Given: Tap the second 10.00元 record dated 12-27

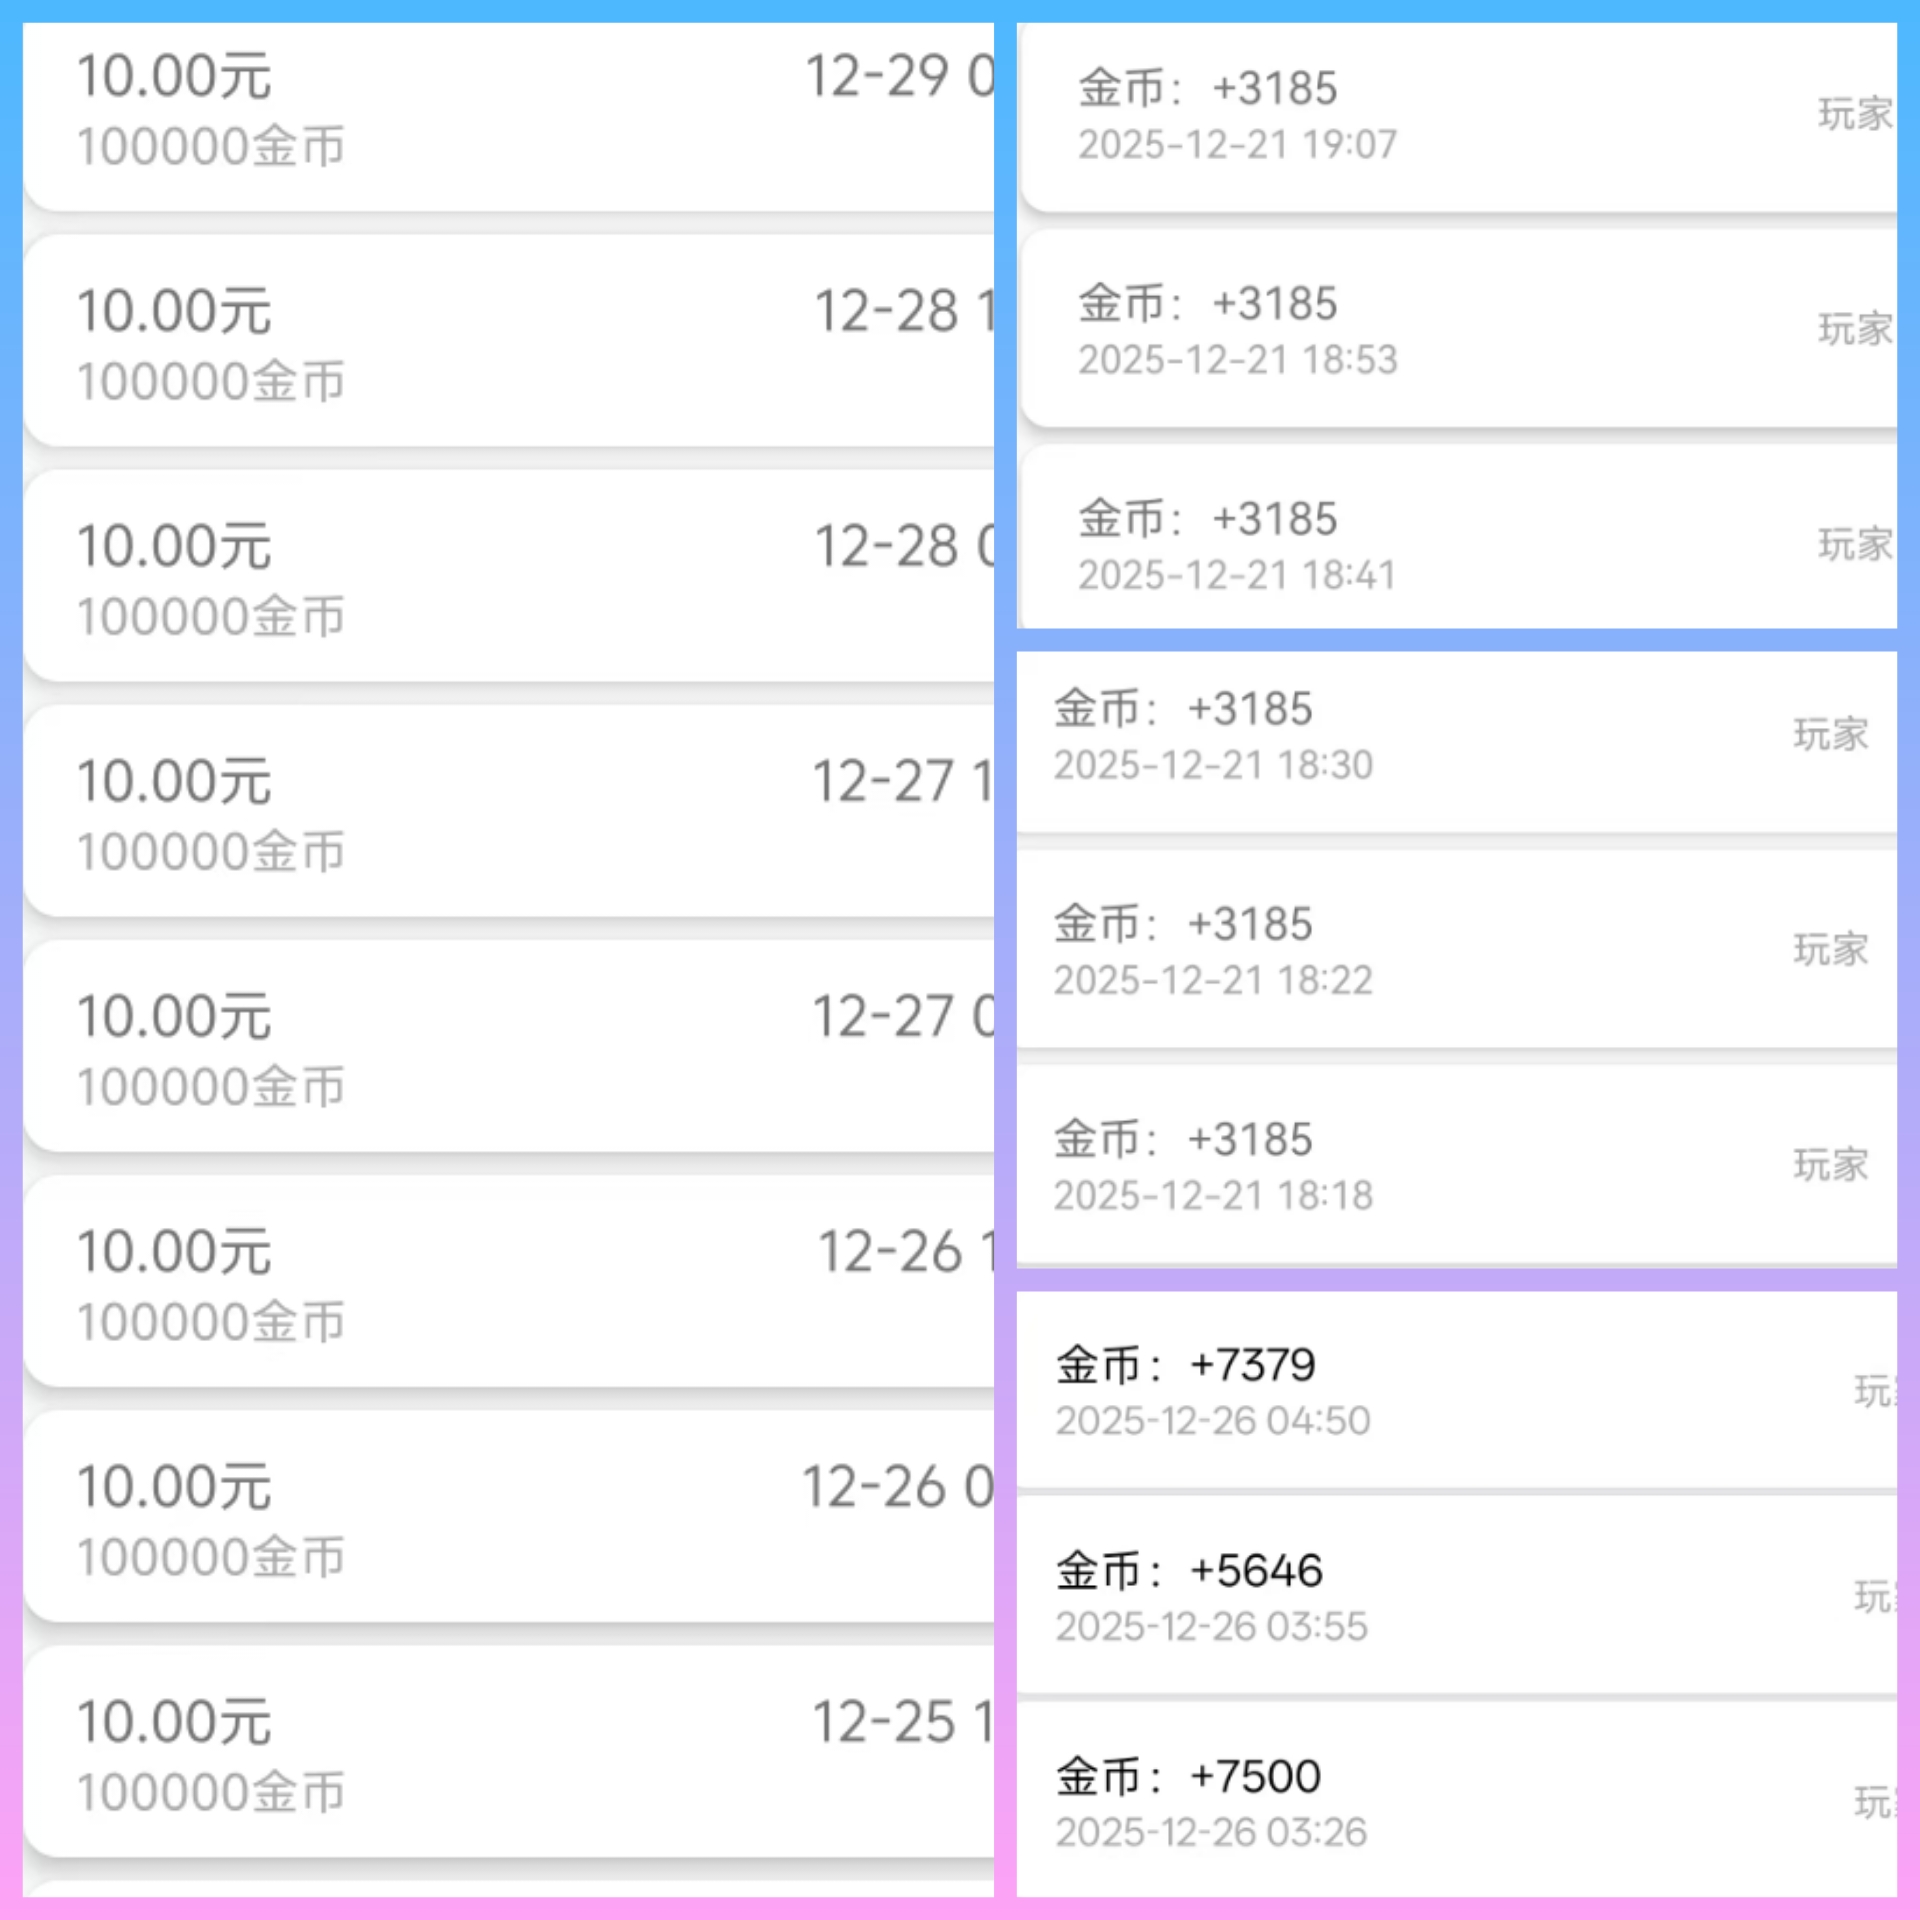Looking at the screenshot, I should [x=510, y=1048].
